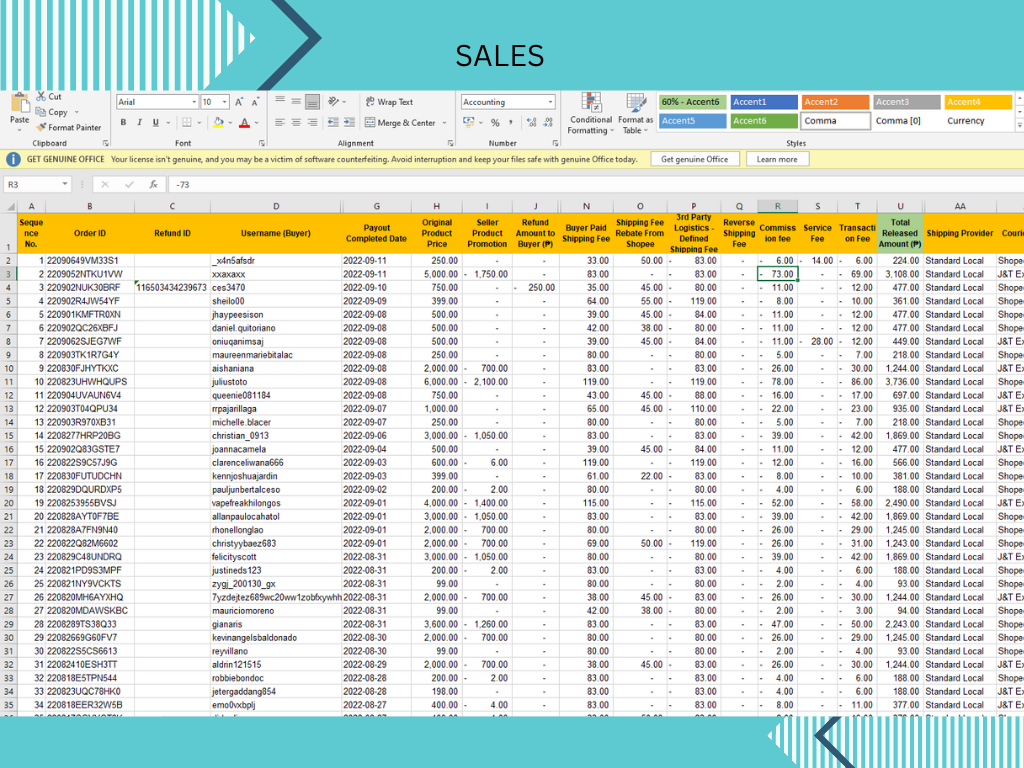Select the row 10 header
1024x768 pixels.
[8, 368]
